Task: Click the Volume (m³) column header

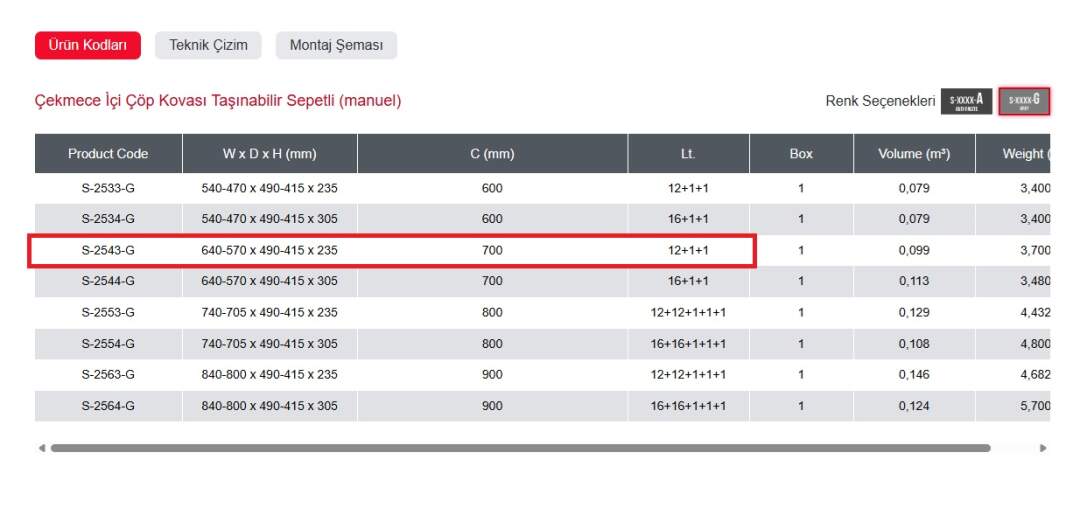Action: [913, 154]
